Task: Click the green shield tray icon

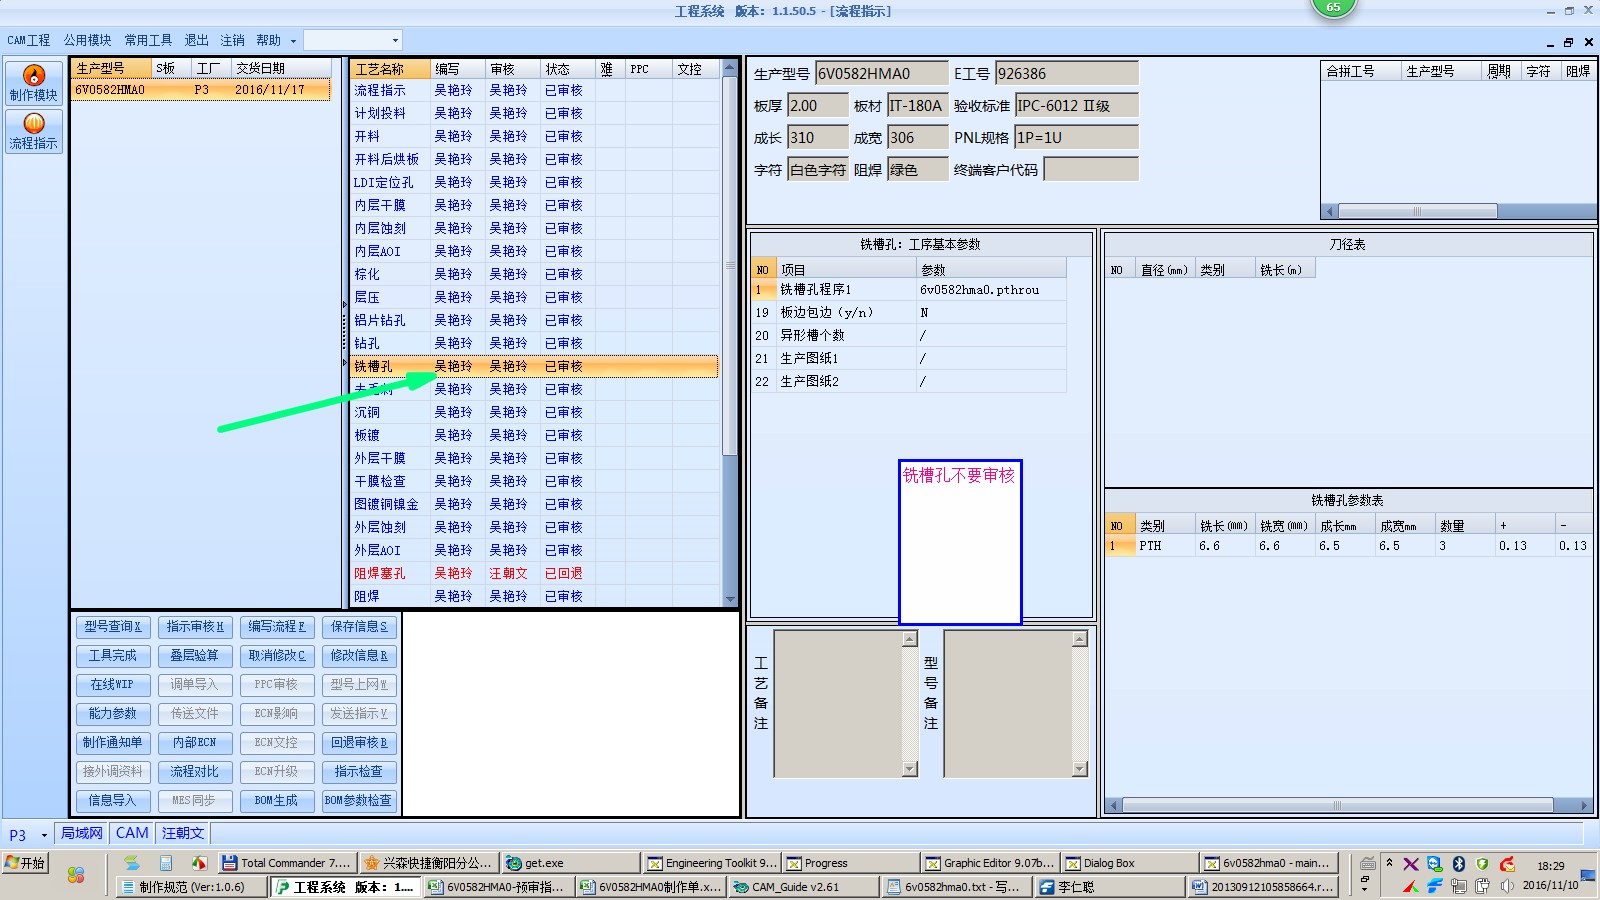Action: coord(1482,864)
